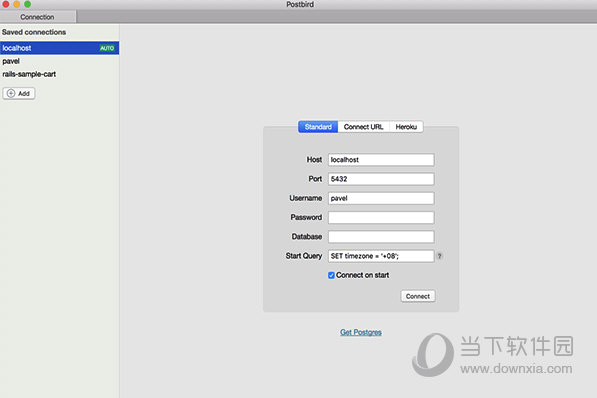Click the AUTO badge on localhost
This screenshot has width=597, height=398.
click(x=107, y=48)
